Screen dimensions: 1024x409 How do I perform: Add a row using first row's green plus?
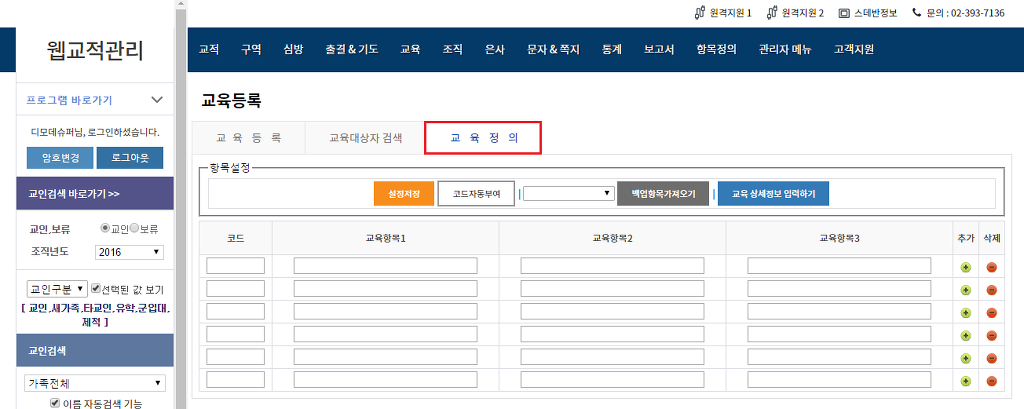pos(966,267)
